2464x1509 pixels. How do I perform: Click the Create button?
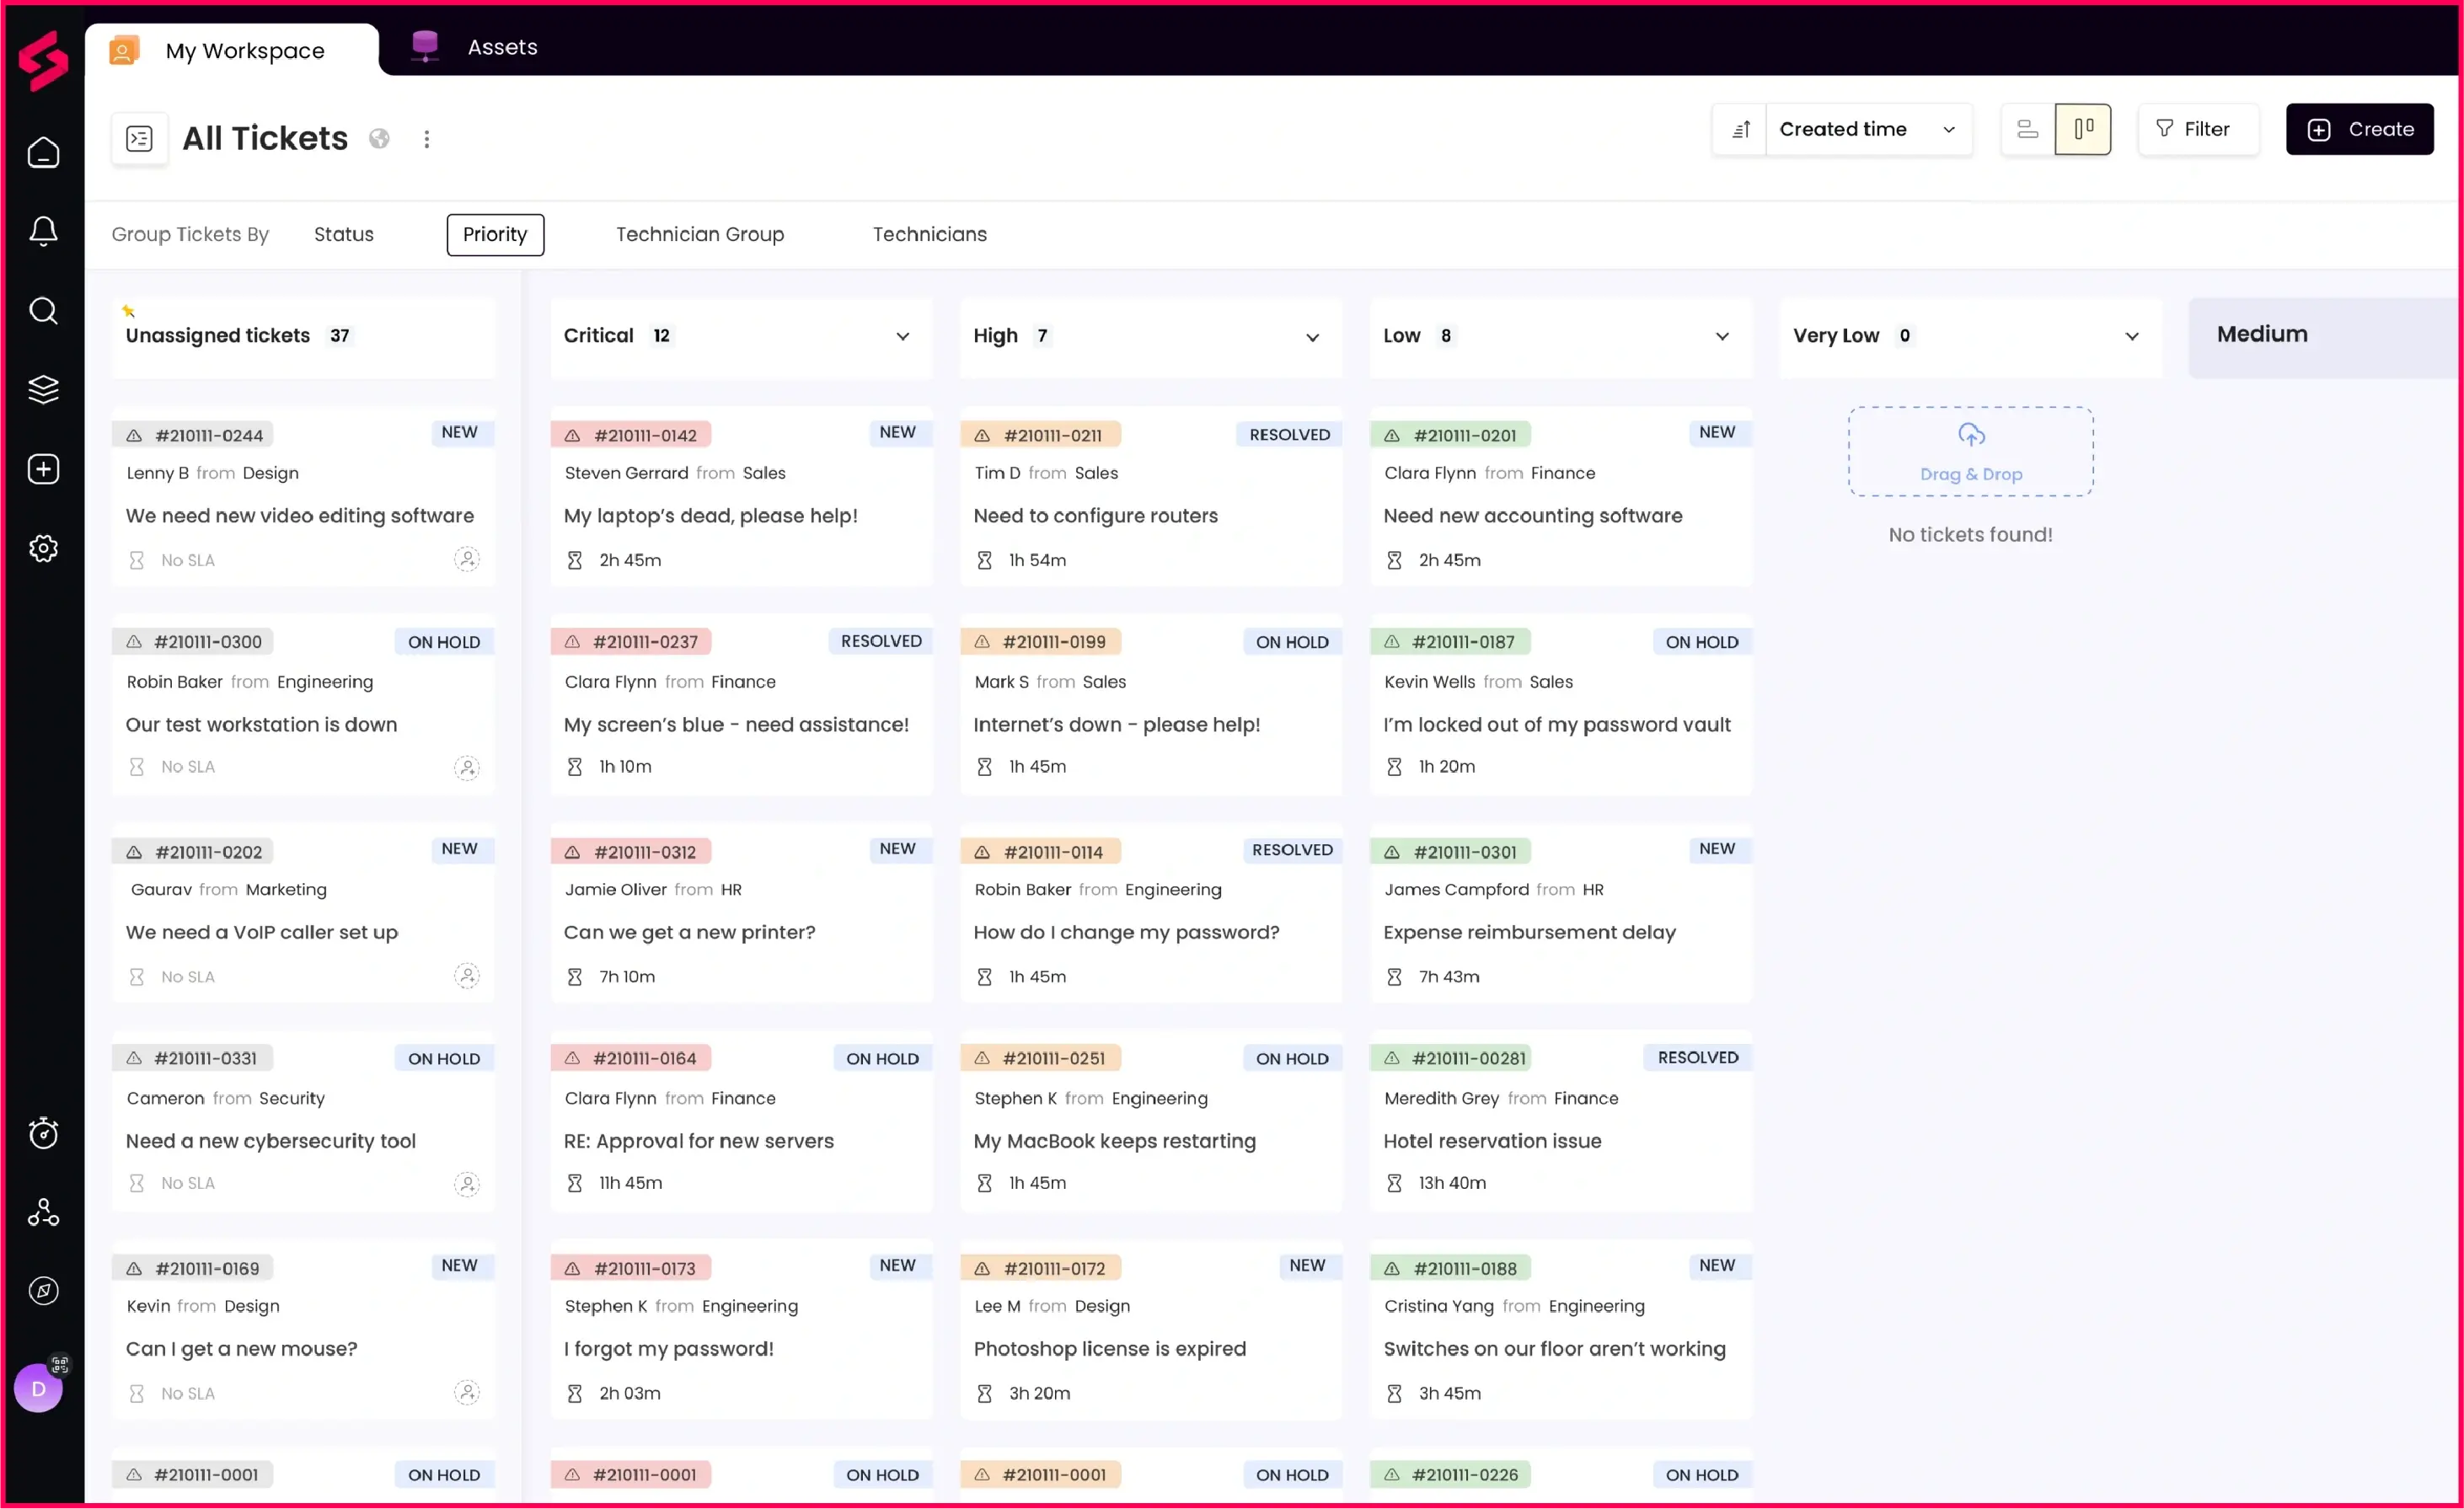pos(2360,129)
